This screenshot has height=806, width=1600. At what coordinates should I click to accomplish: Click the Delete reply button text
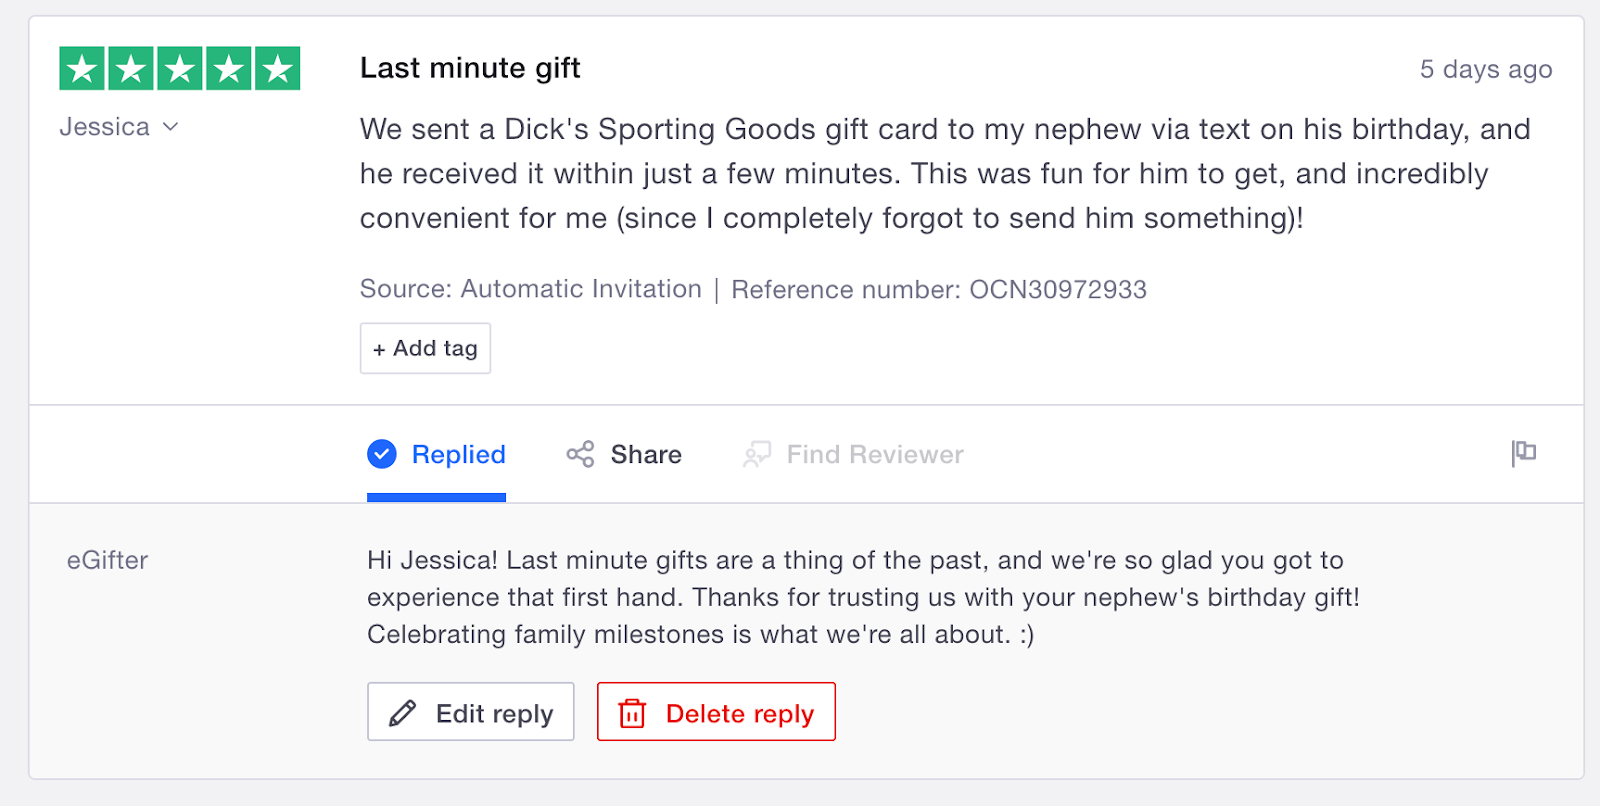click(740, 713)
